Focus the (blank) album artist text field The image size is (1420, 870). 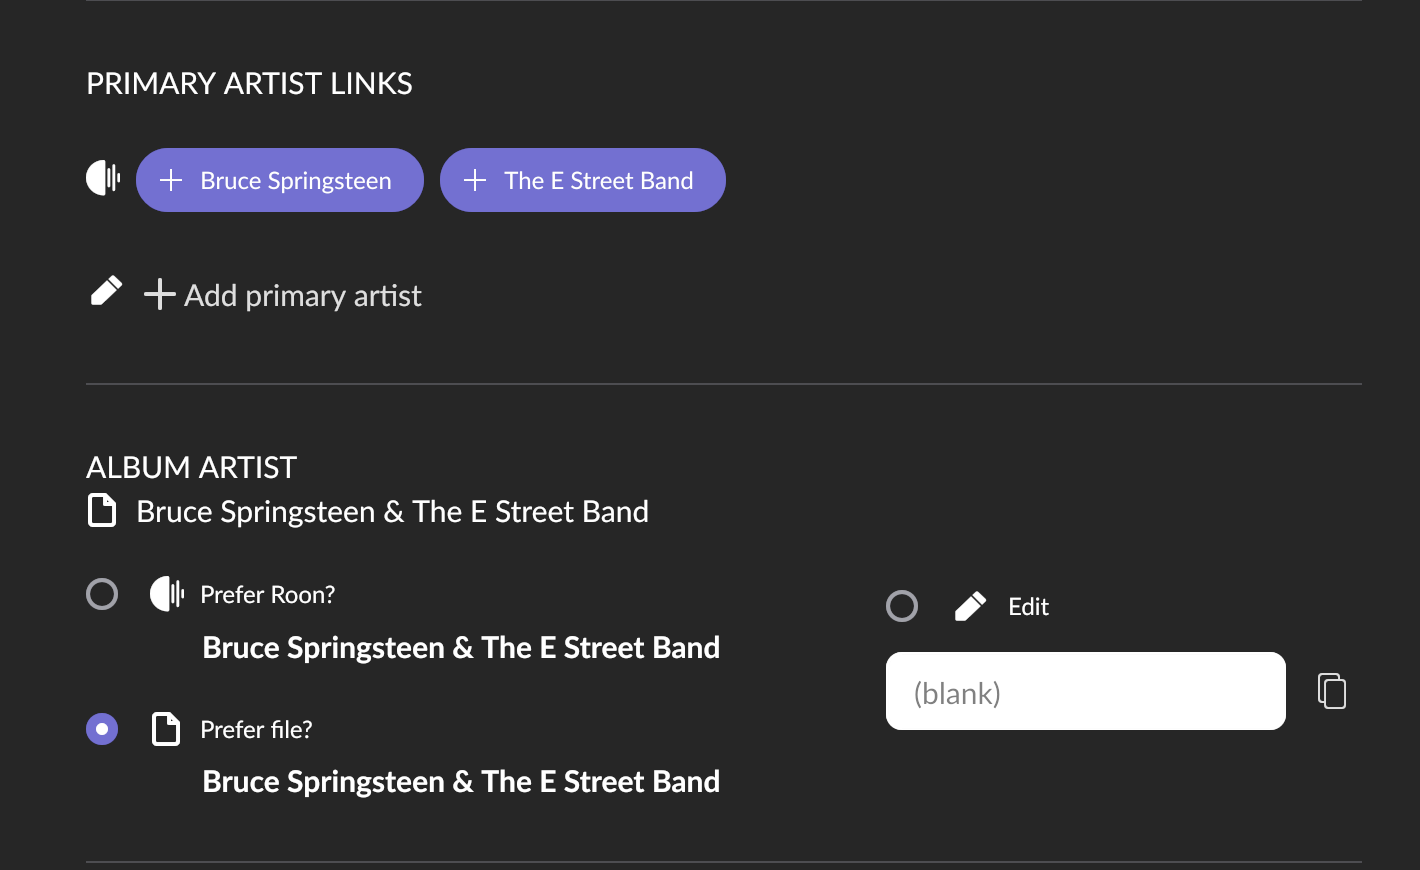(1085, 691)
